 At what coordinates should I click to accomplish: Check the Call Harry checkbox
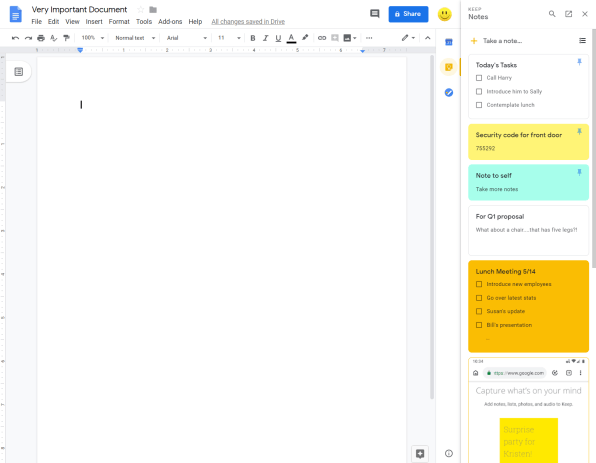479,78
